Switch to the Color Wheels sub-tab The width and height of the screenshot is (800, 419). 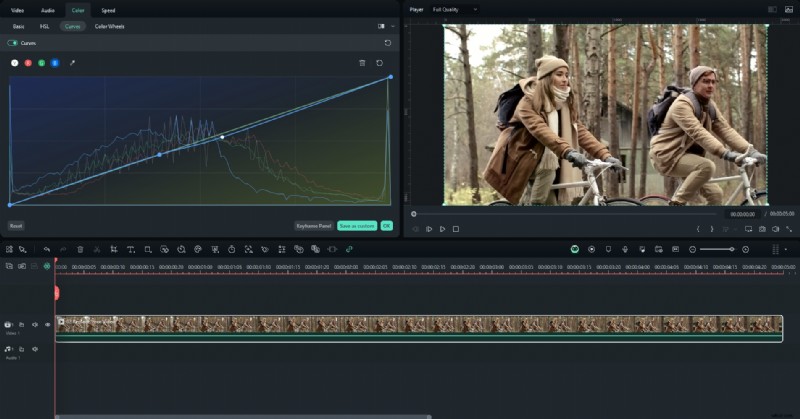pyautogui.click(x=109, y=27)
